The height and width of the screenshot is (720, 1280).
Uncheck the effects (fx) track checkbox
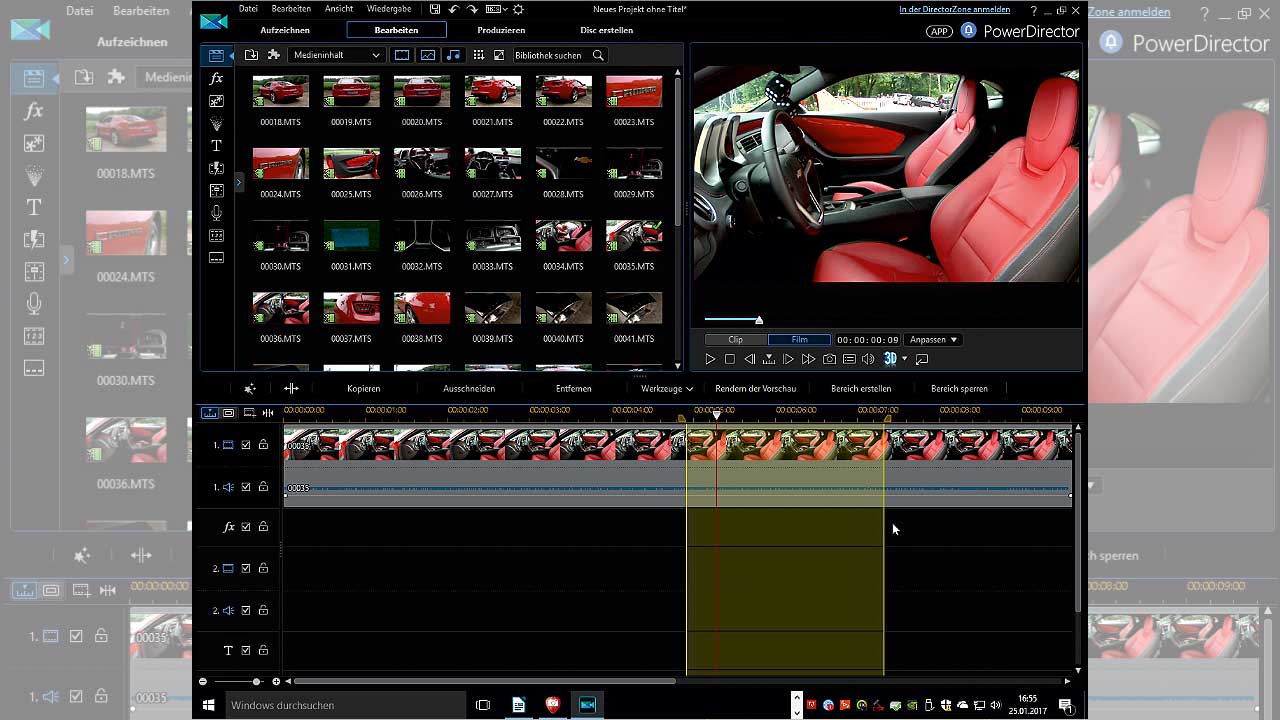(246, 527)
